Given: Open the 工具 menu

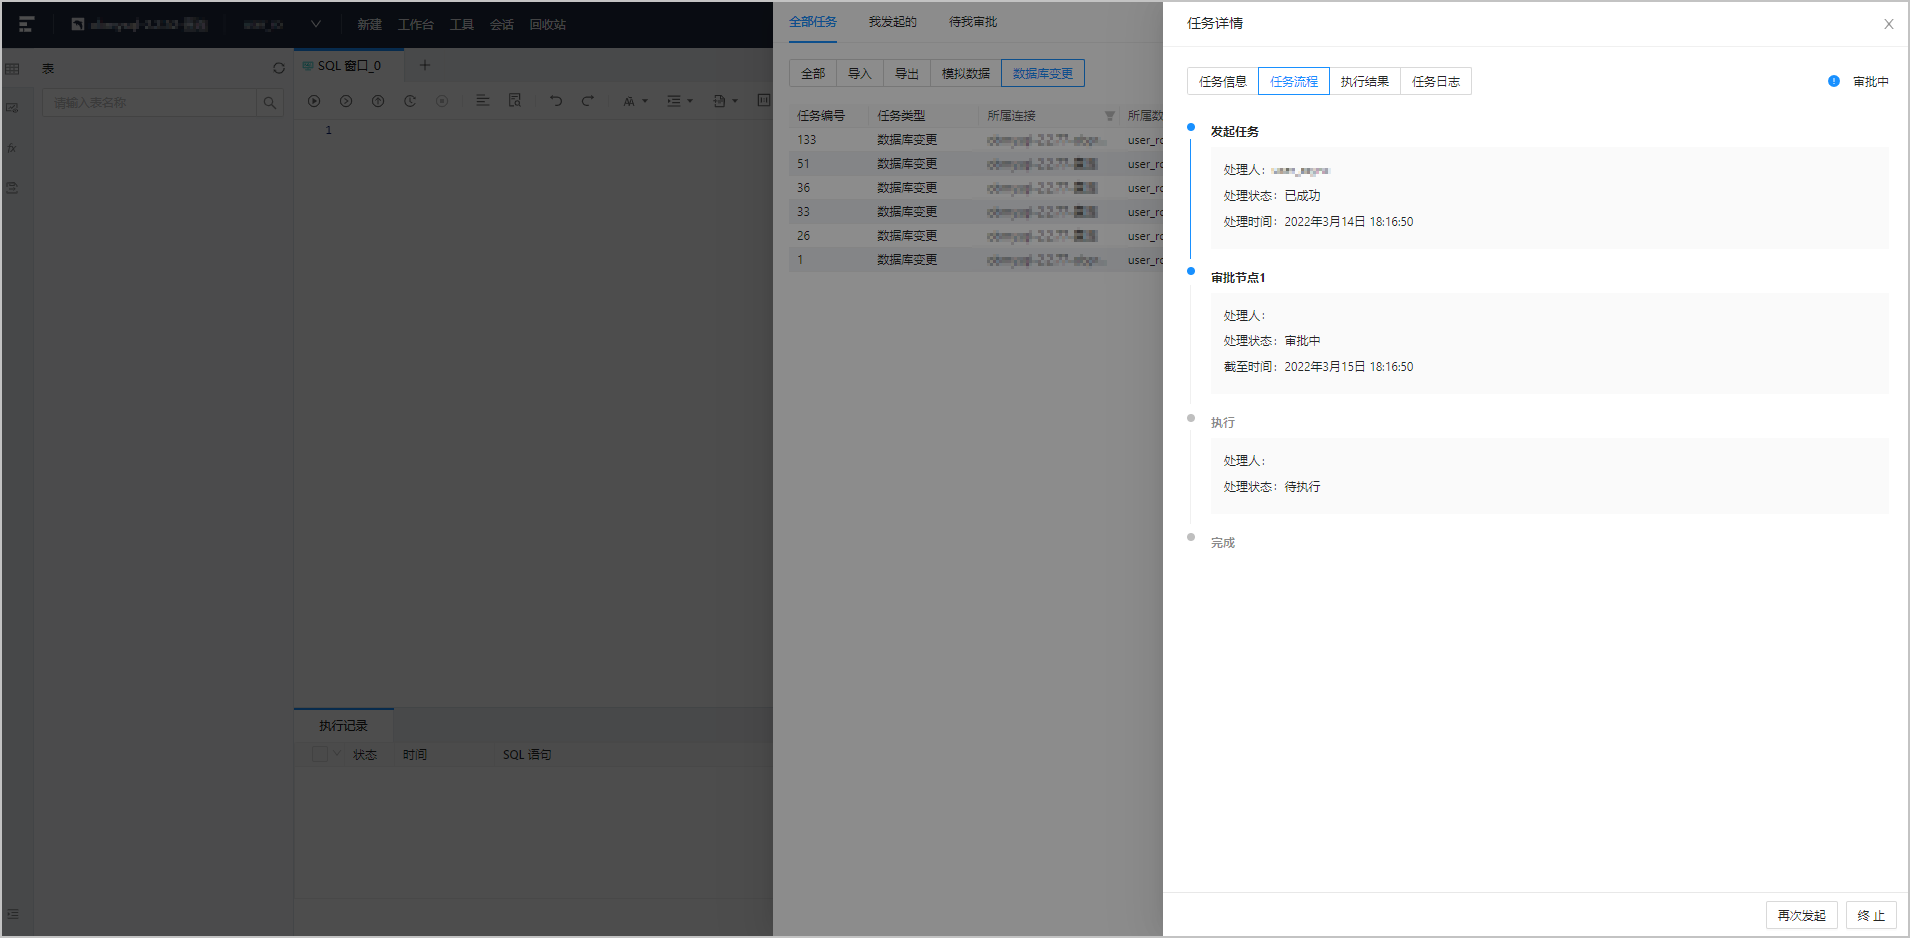Looking at the screenshot, I should coord(461,25).
